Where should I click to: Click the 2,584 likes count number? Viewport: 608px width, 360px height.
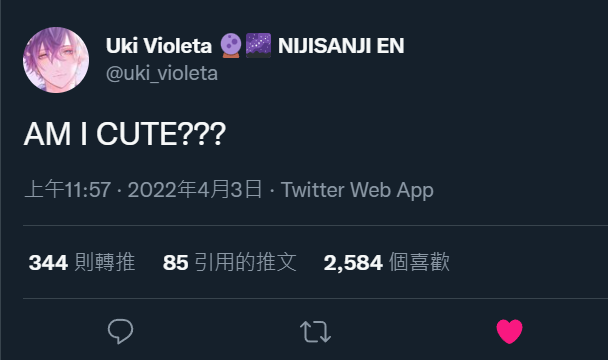(x=353, y=263)
